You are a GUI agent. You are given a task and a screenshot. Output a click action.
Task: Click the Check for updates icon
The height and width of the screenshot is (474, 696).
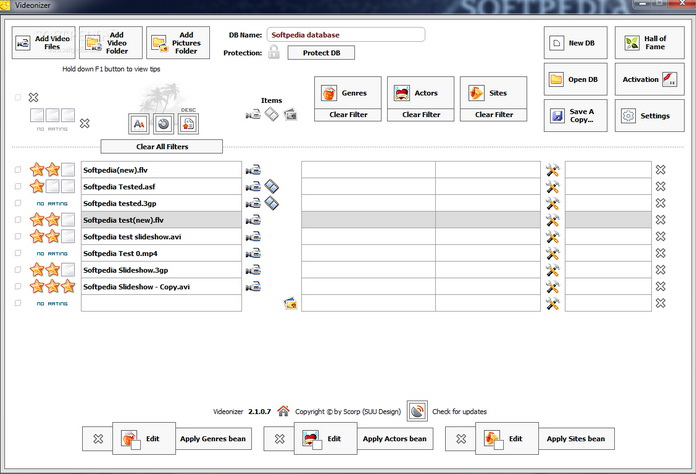click(x=417, y=411)
